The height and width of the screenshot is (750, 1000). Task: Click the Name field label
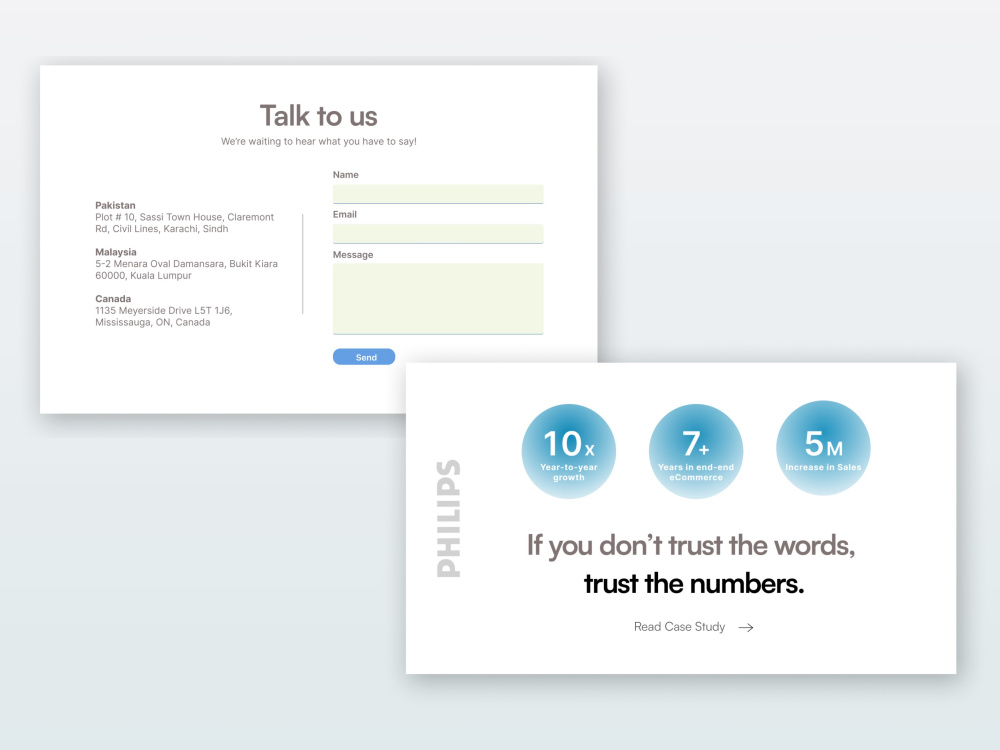[346, 175]
